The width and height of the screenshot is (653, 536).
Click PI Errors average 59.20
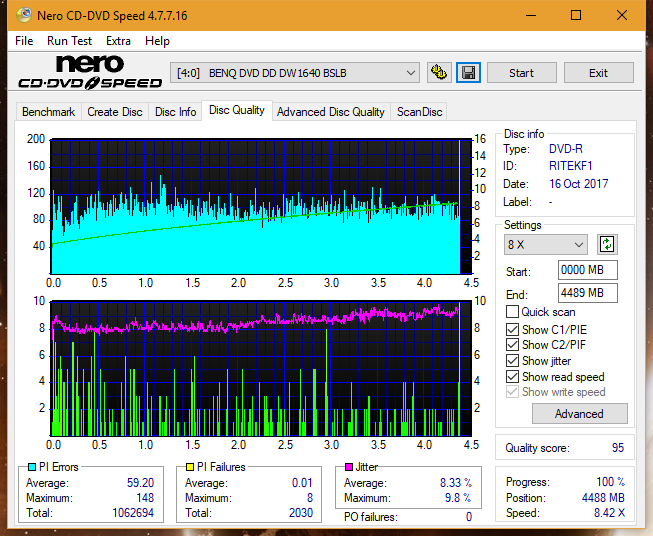click(x=140, y=483)
